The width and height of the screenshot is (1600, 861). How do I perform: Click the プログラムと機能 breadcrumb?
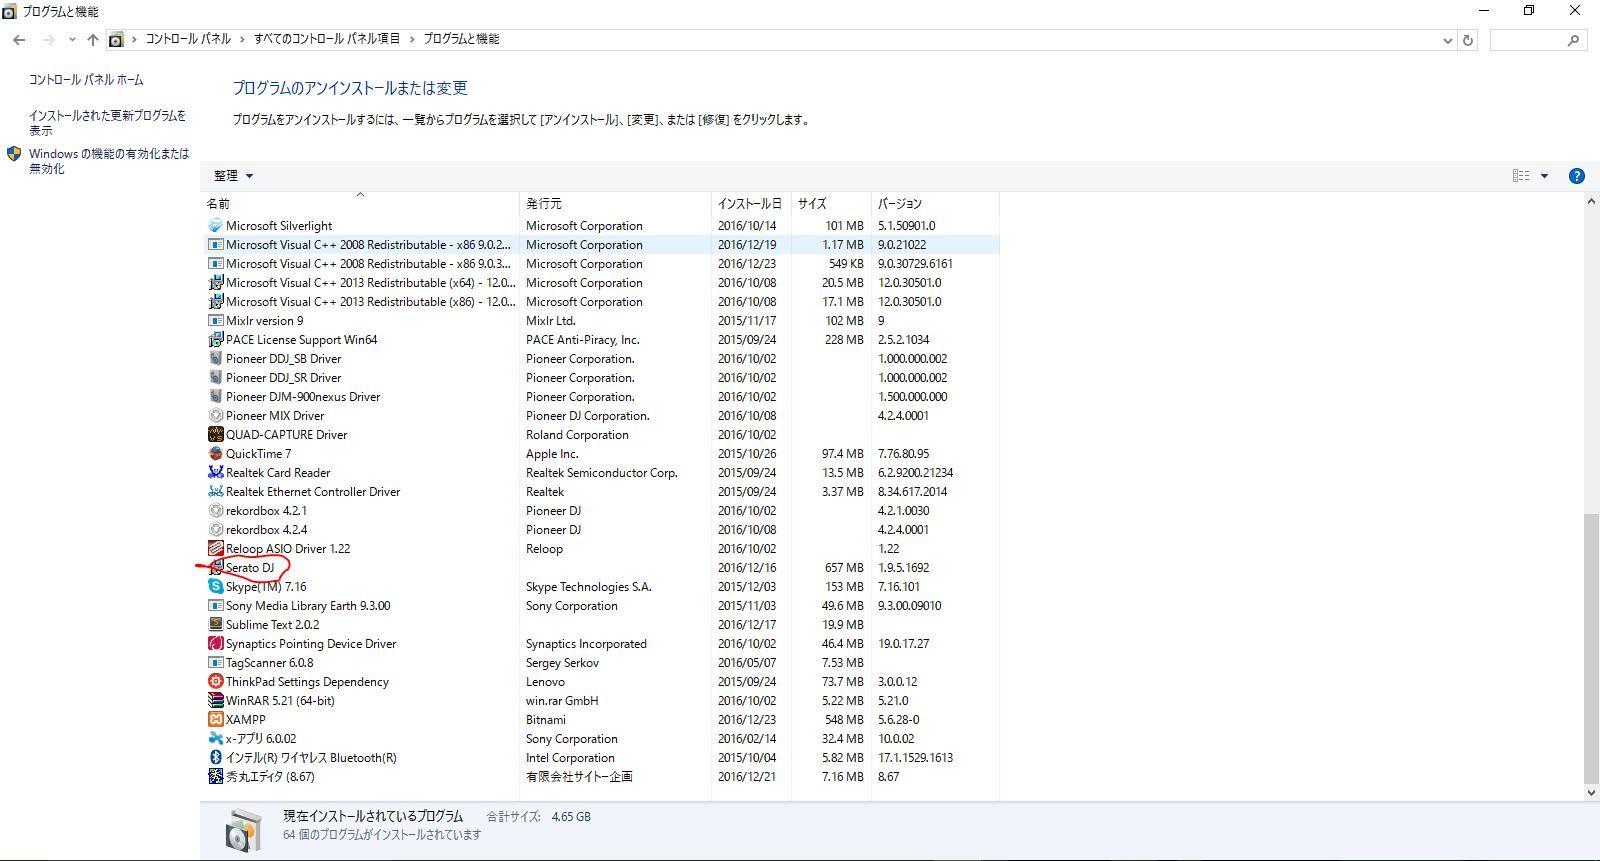tap(461, 39)
